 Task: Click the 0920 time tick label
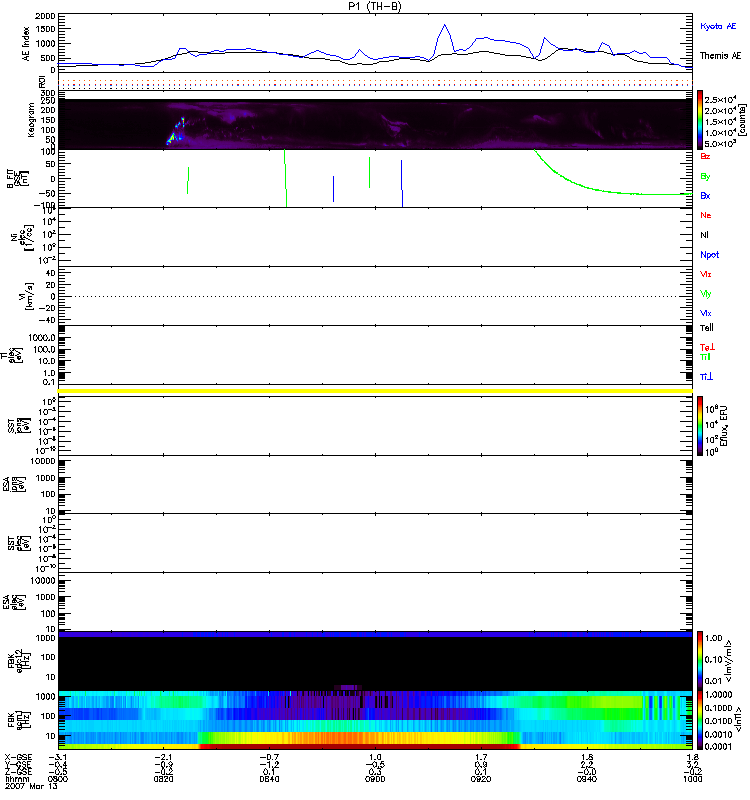click(481, 779)
